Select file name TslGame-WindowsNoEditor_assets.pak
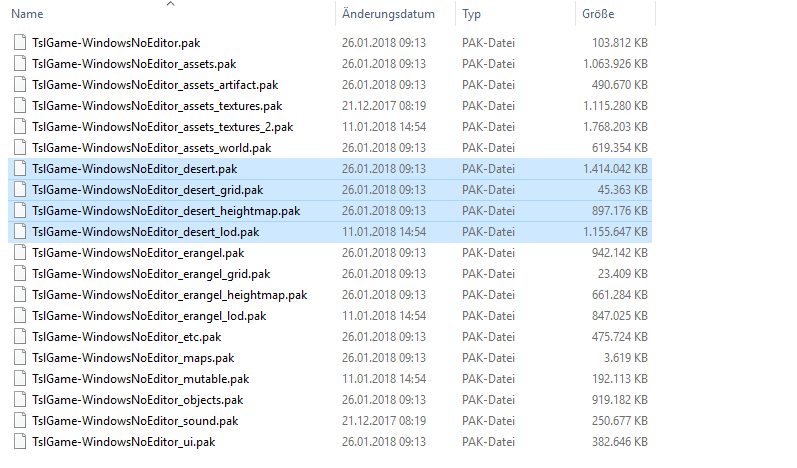The image size is (797, 468). click(x=134, y=64)
